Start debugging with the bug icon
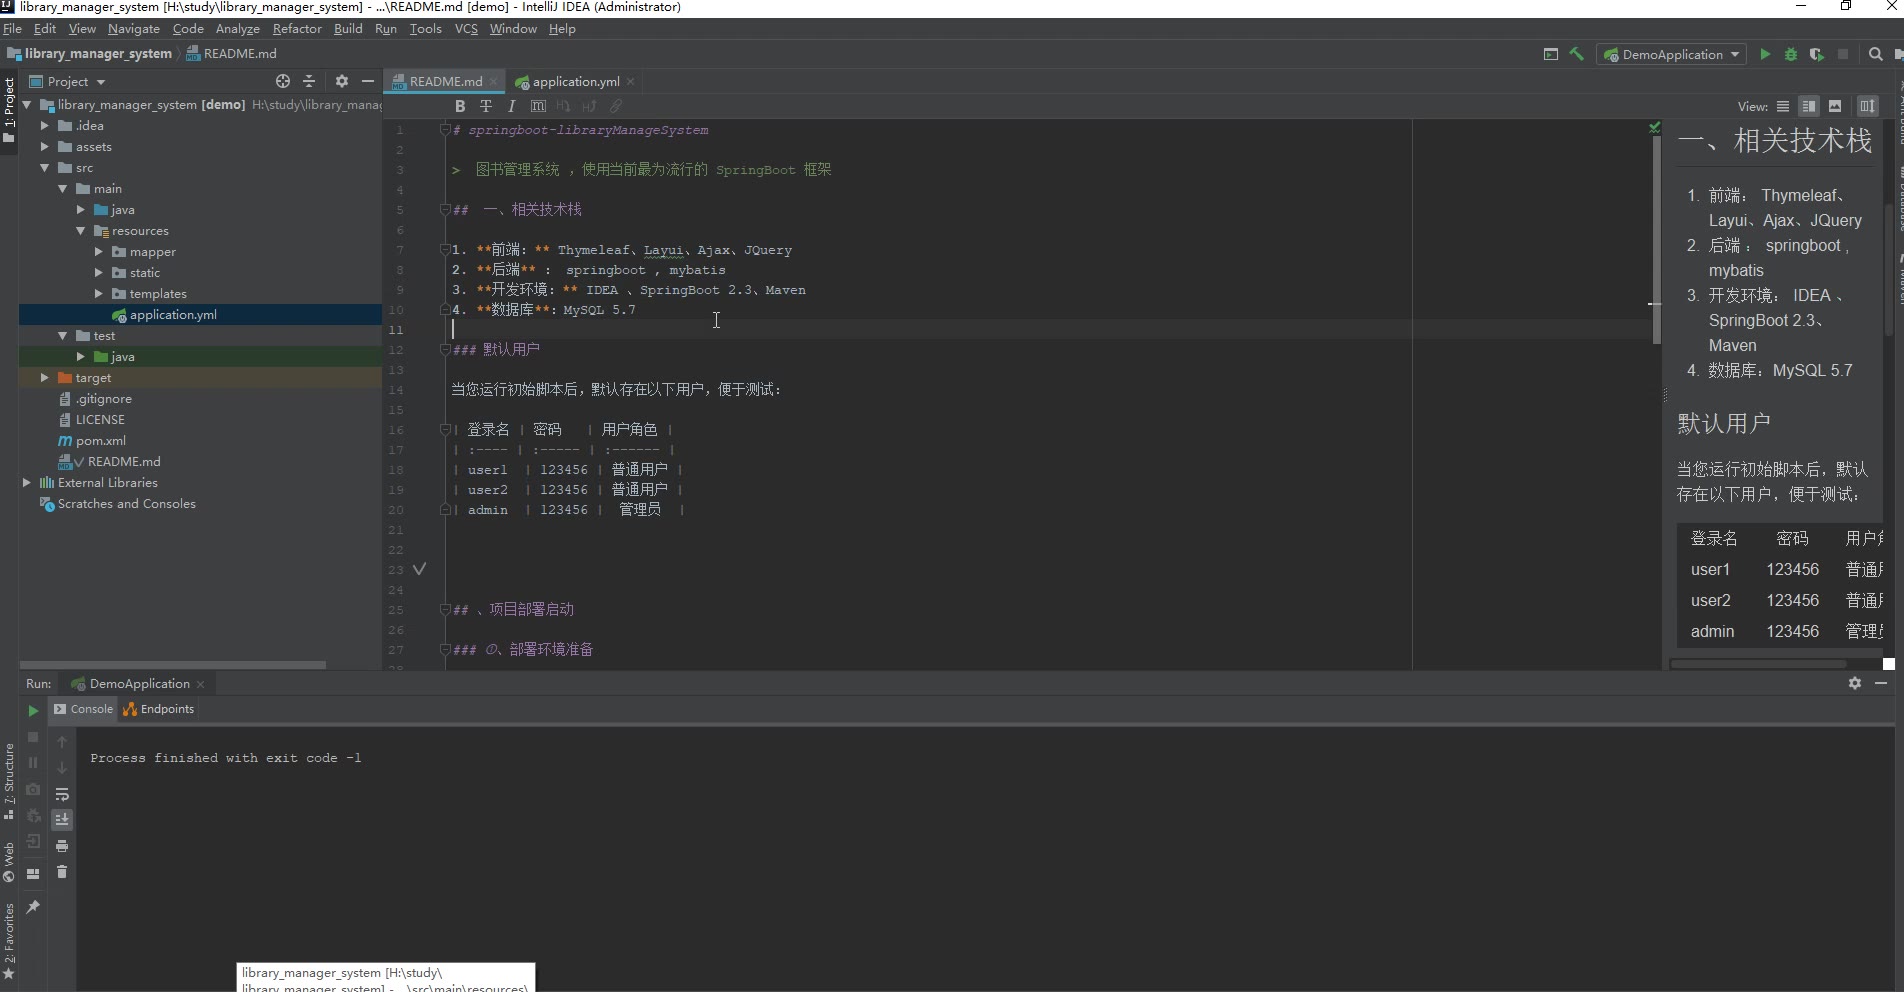This screenshot has width=1904, height=992. pos(1791,54)
